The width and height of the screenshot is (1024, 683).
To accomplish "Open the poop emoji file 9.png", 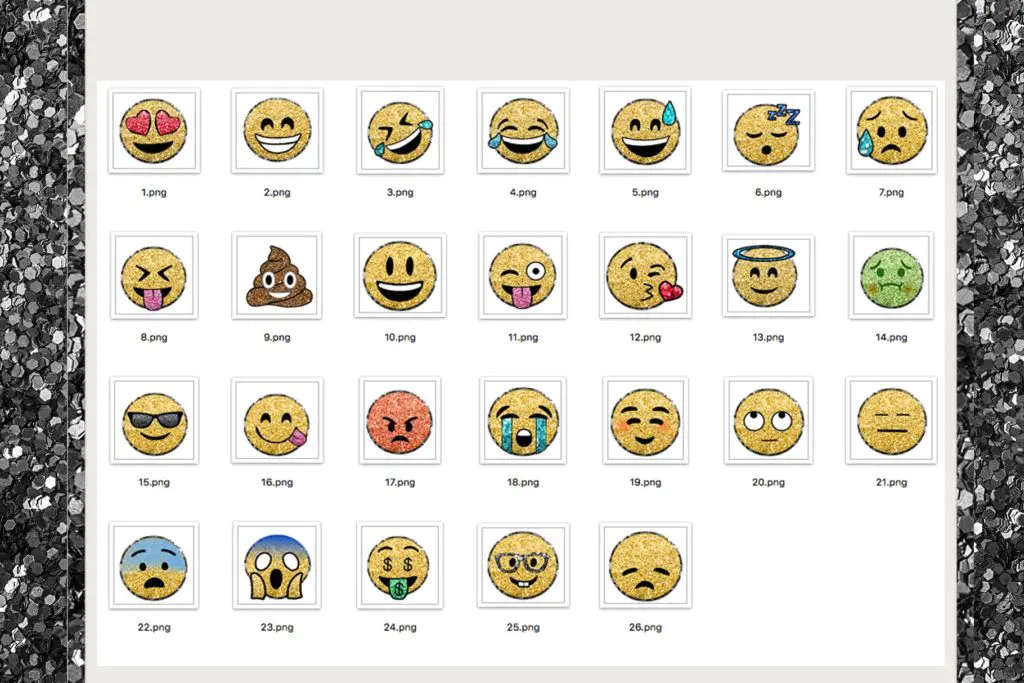I will [x=277, y=276].
